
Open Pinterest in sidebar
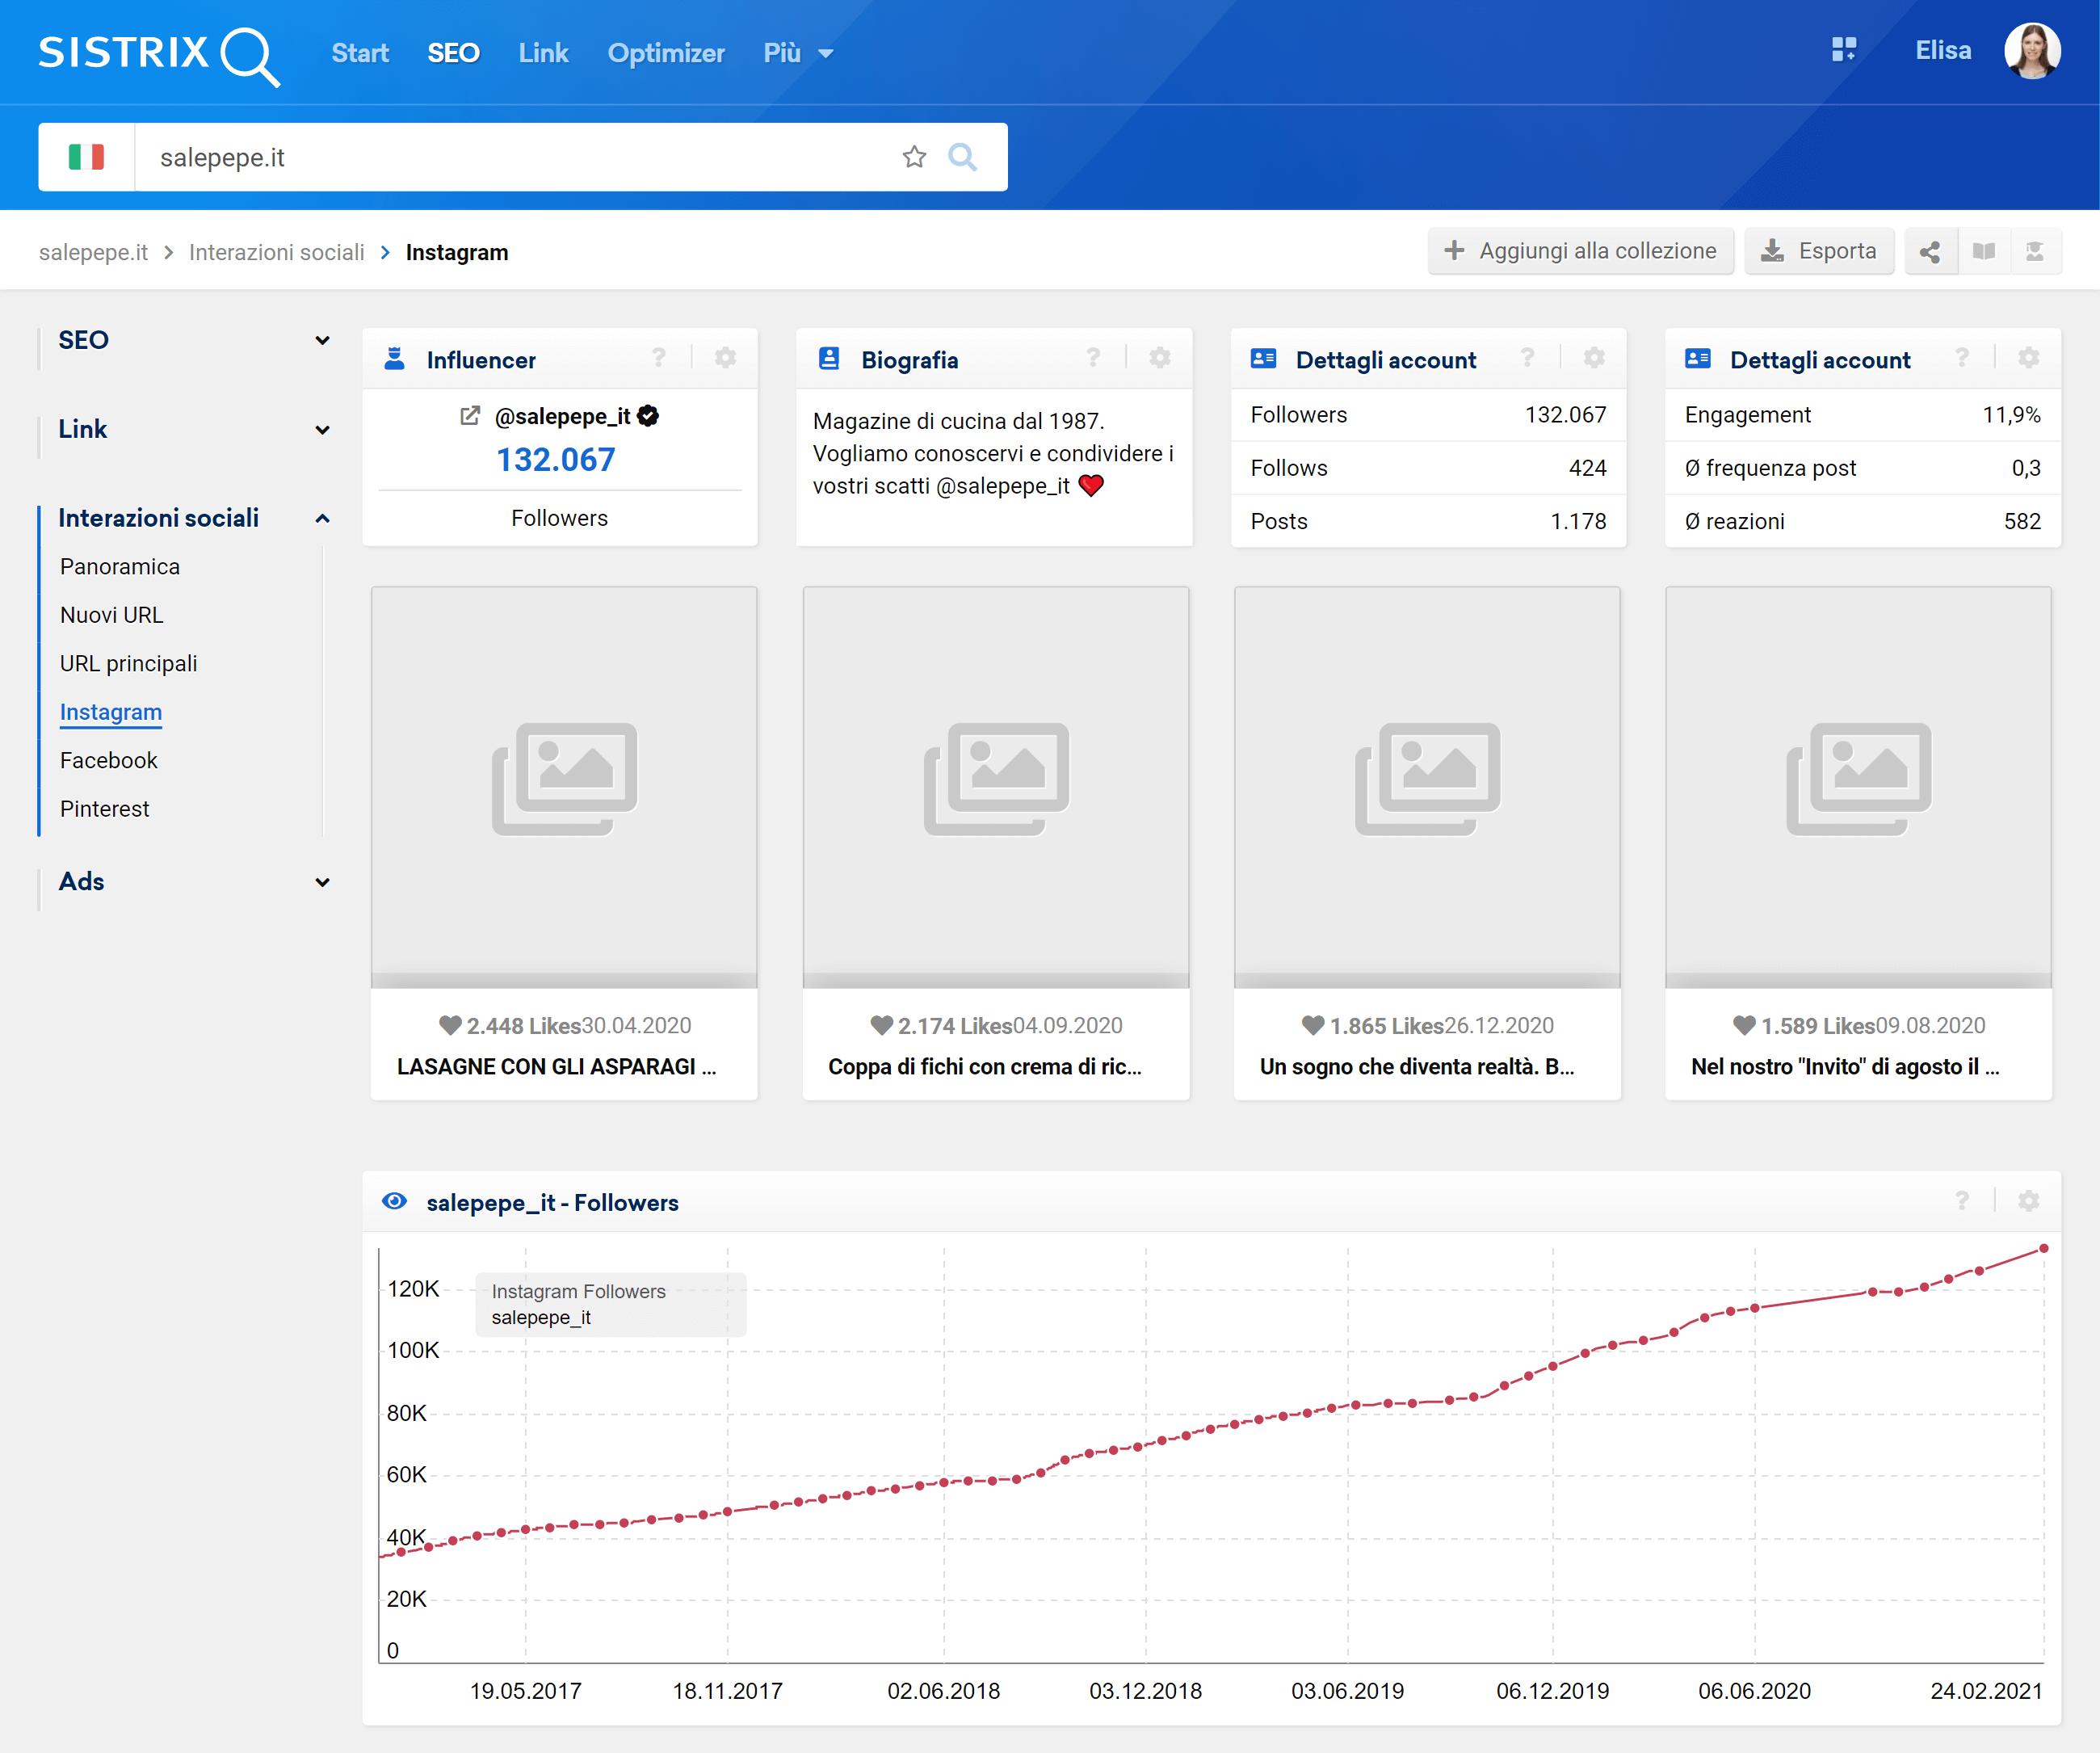[x=104, y=809]
